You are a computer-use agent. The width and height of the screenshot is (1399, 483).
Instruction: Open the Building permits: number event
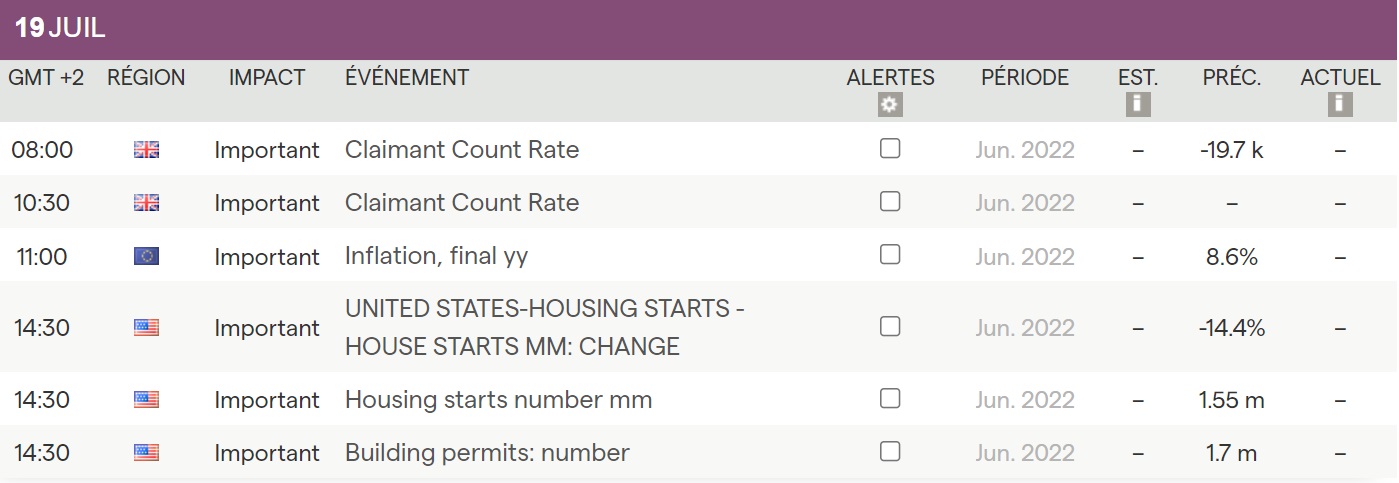tap(487, 453)
